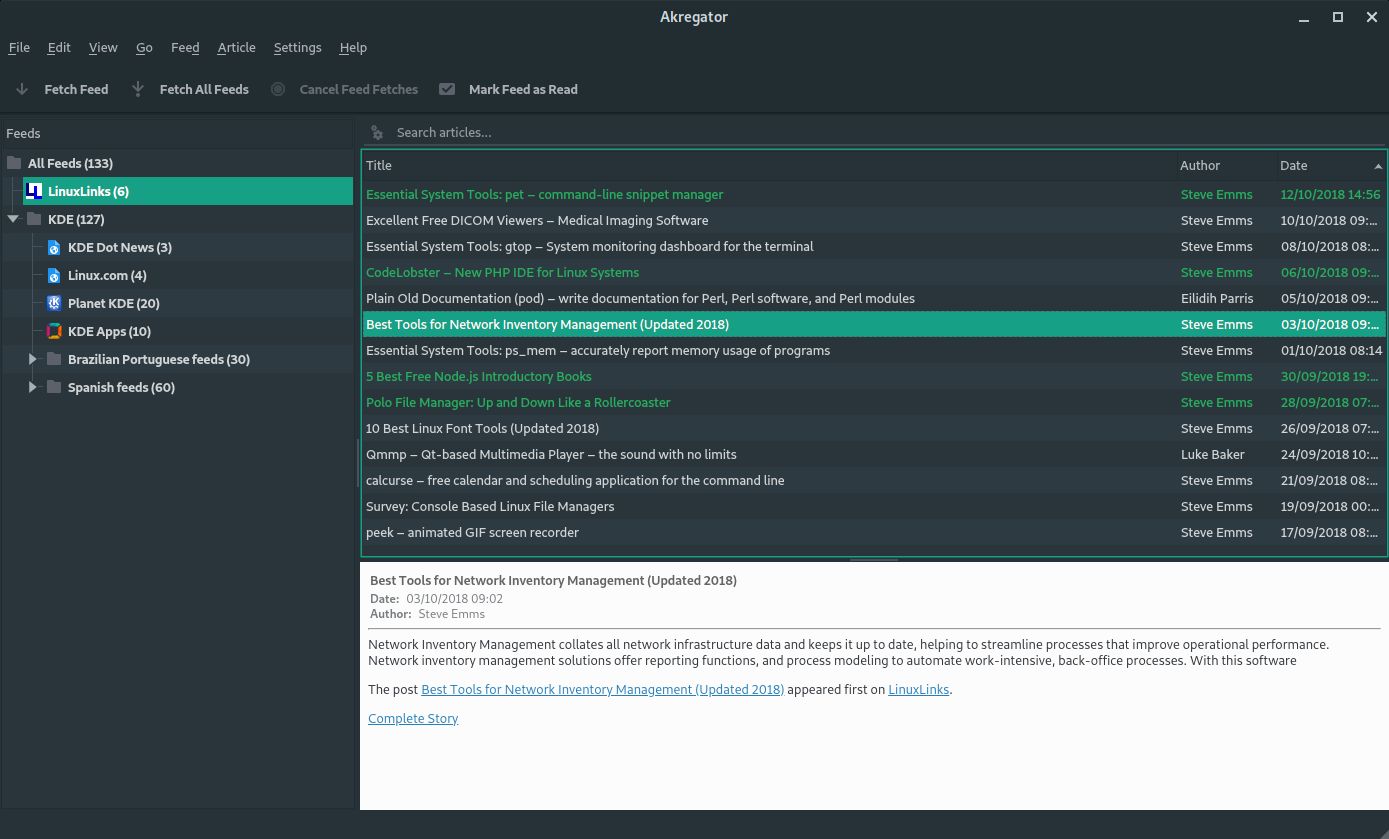Click the search filter icon beside Search articles

pyautogui.click(x=376, y=132)
